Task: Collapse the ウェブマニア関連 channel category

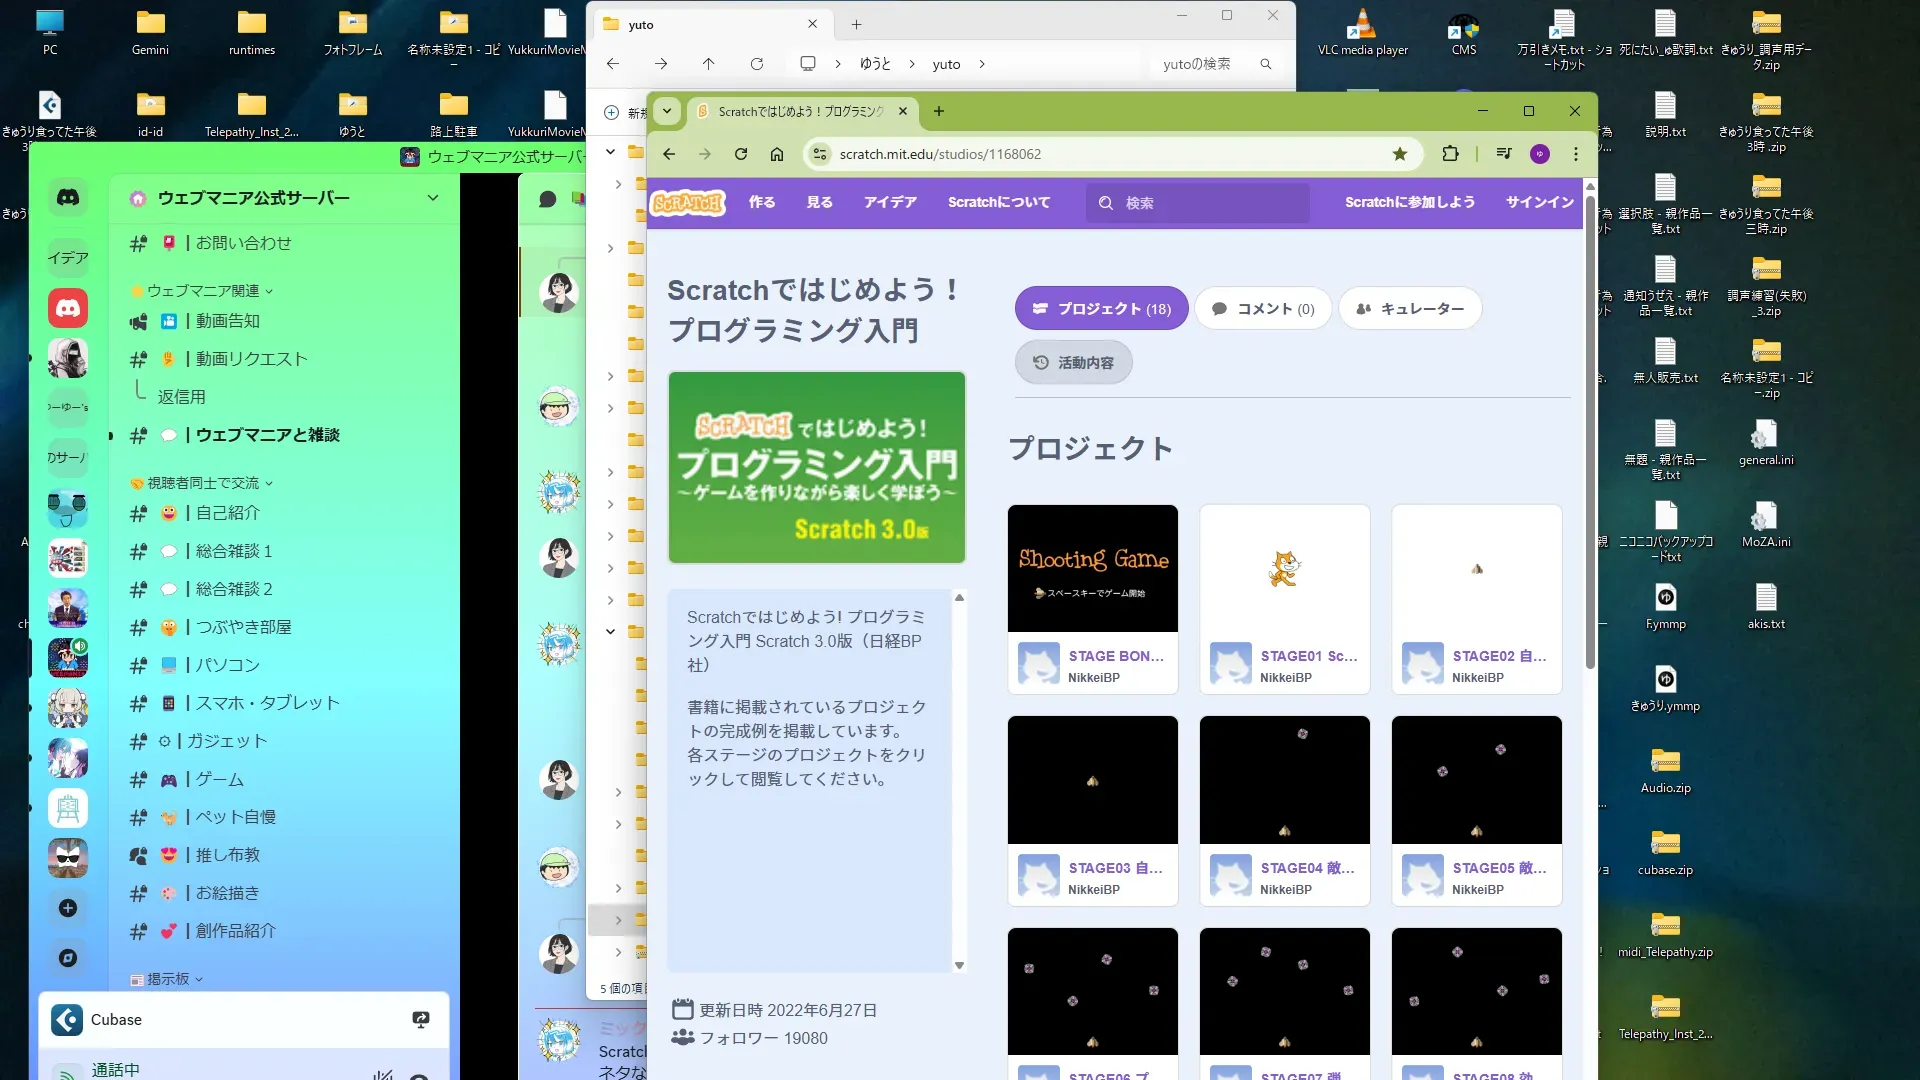Action: pos(203,291)
